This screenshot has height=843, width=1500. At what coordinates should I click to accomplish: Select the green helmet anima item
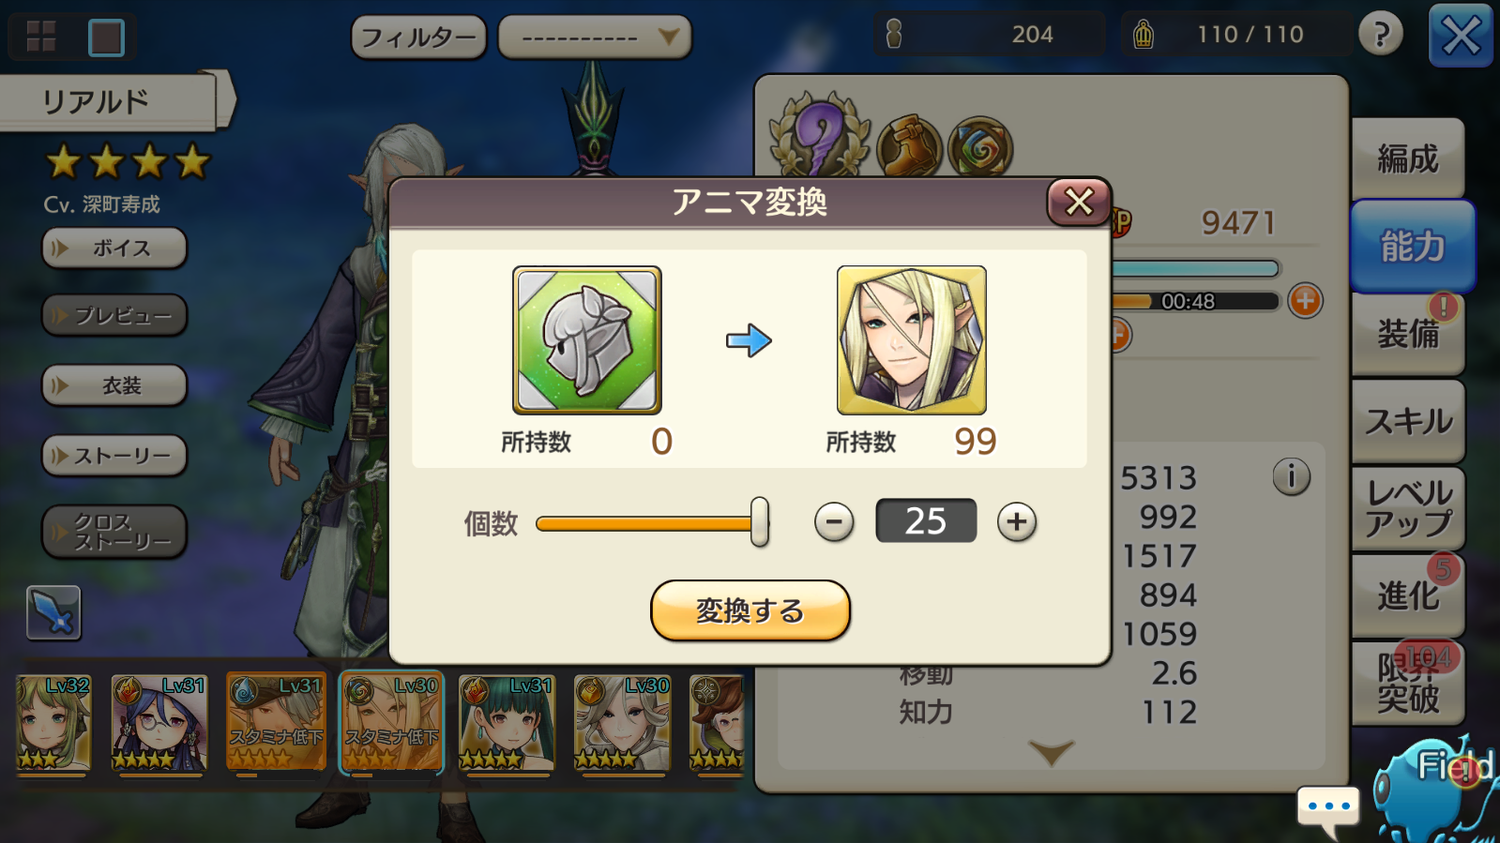[x=587, y=340]
